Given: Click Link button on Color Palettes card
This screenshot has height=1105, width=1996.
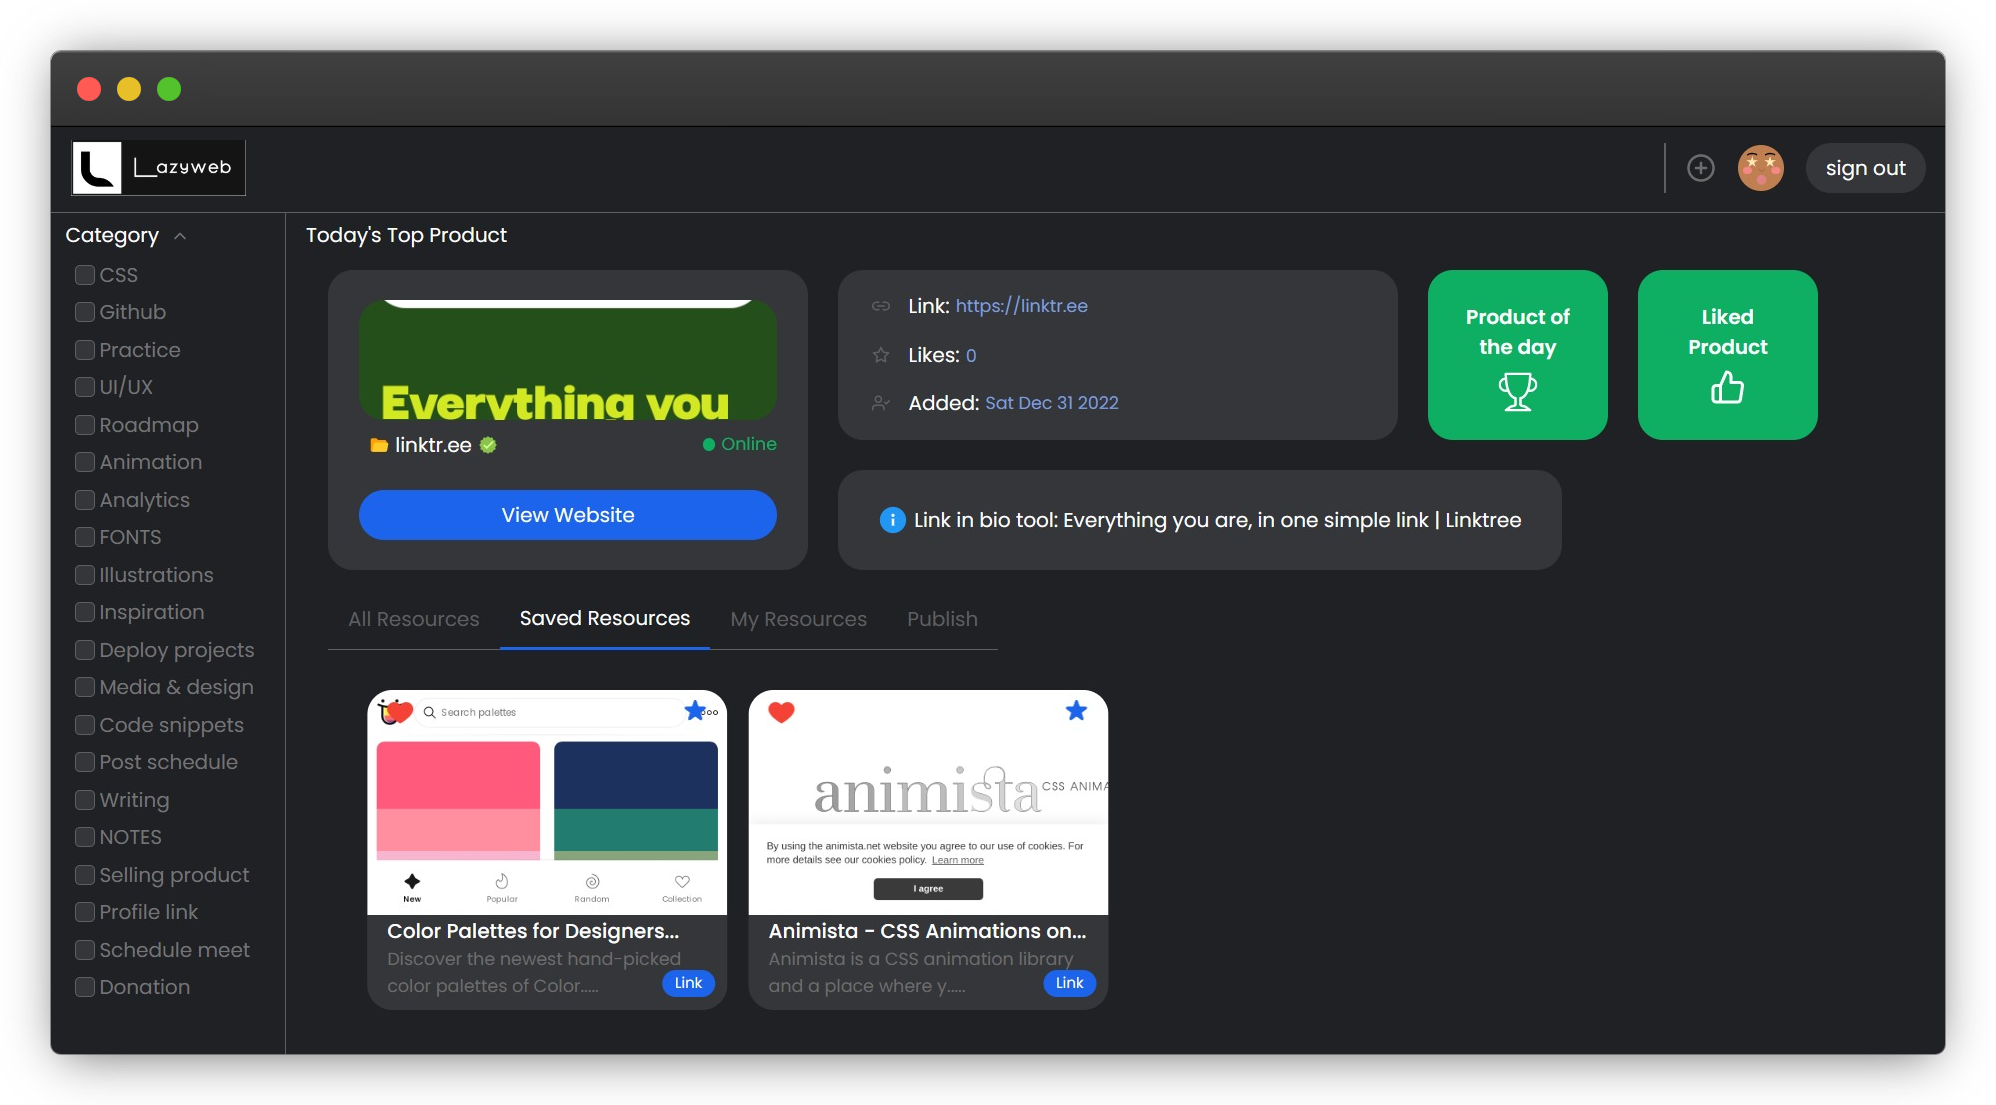Looking at the screenshot, I should [688, 983].
